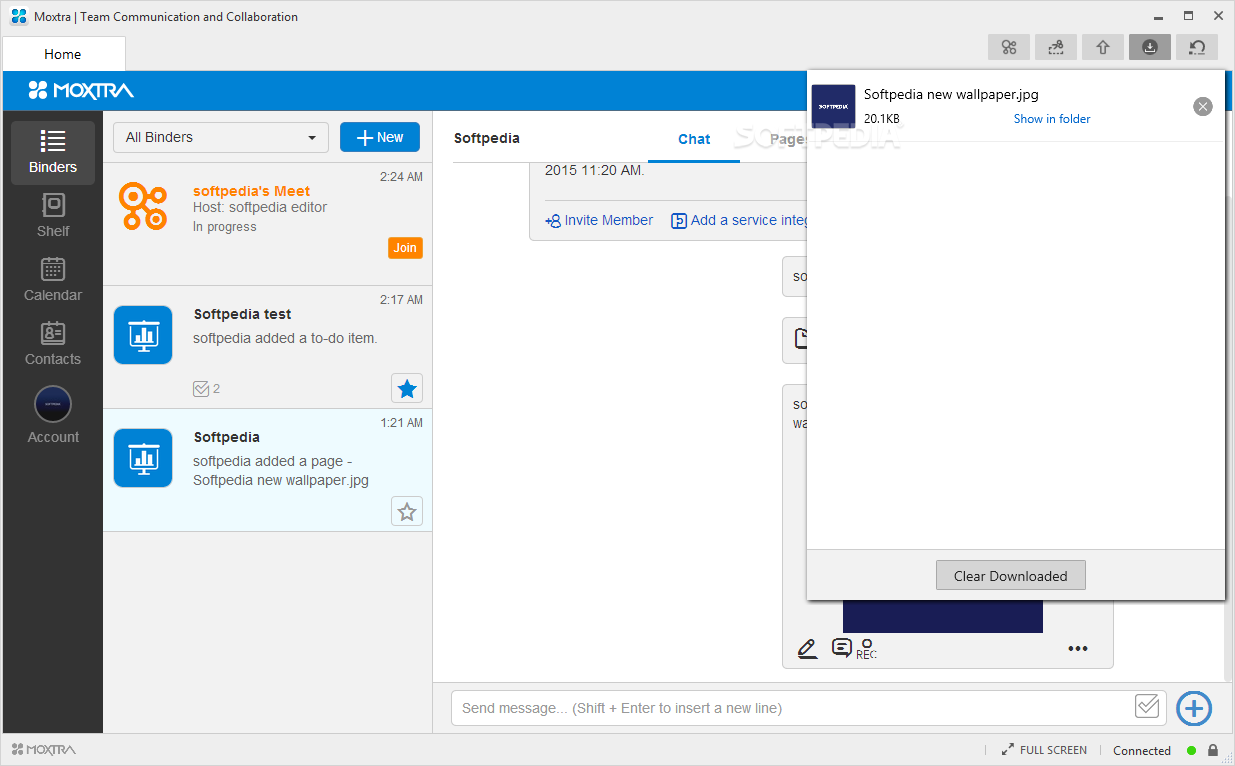1235x766 pixels.
Task: Open the Binders sidebar section
Action: pos(53,153)
